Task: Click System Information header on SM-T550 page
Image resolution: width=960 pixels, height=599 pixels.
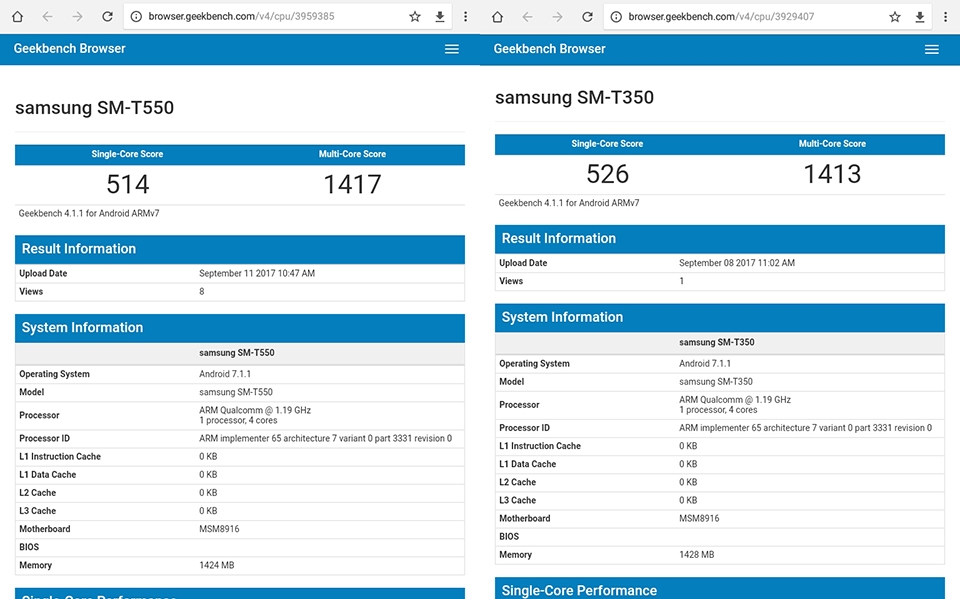Action: pos(240,328)
